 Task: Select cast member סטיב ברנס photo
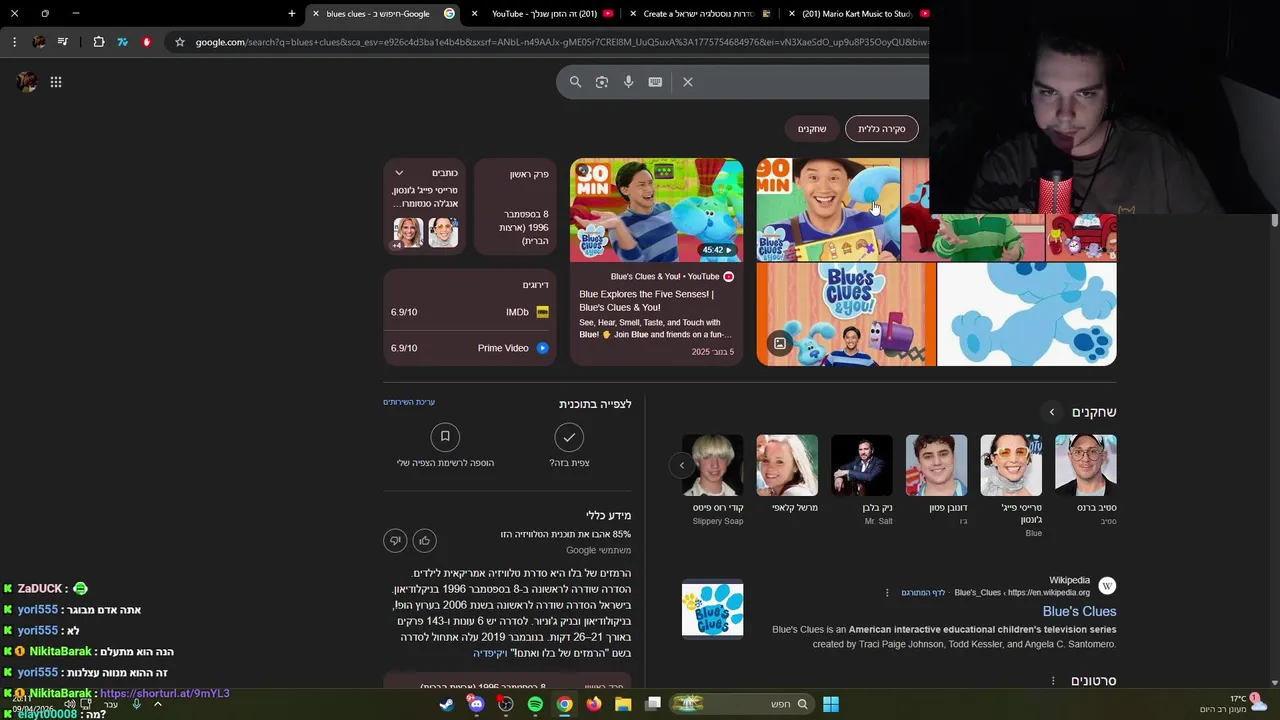click(x=1086, y=465)
